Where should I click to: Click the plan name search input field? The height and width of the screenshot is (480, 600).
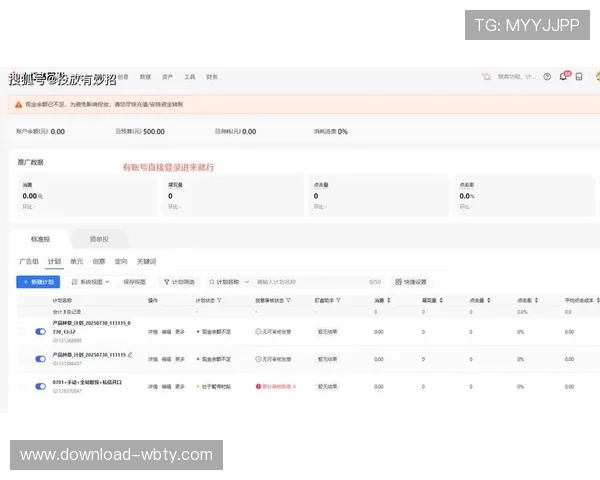(319, 282)
